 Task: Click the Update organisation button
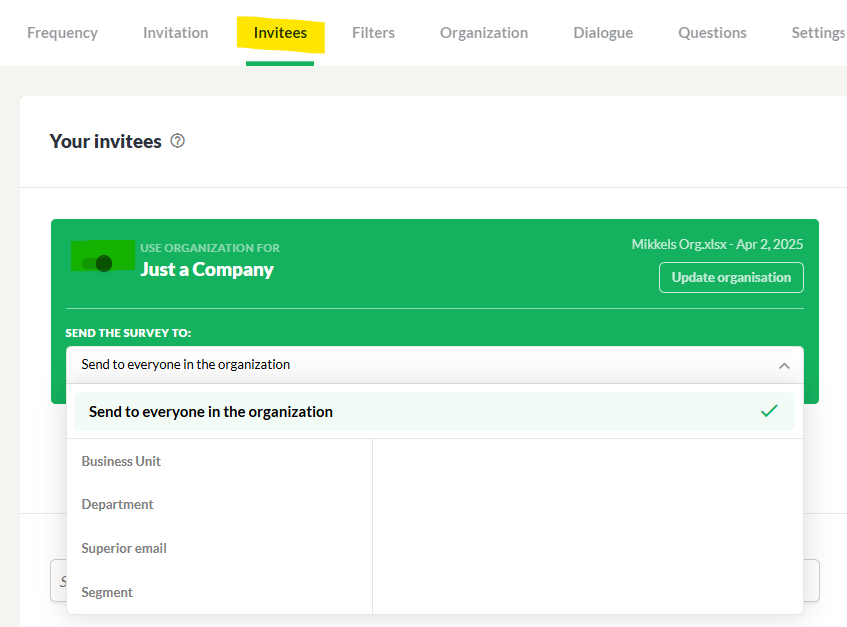[x=731, y=278]
